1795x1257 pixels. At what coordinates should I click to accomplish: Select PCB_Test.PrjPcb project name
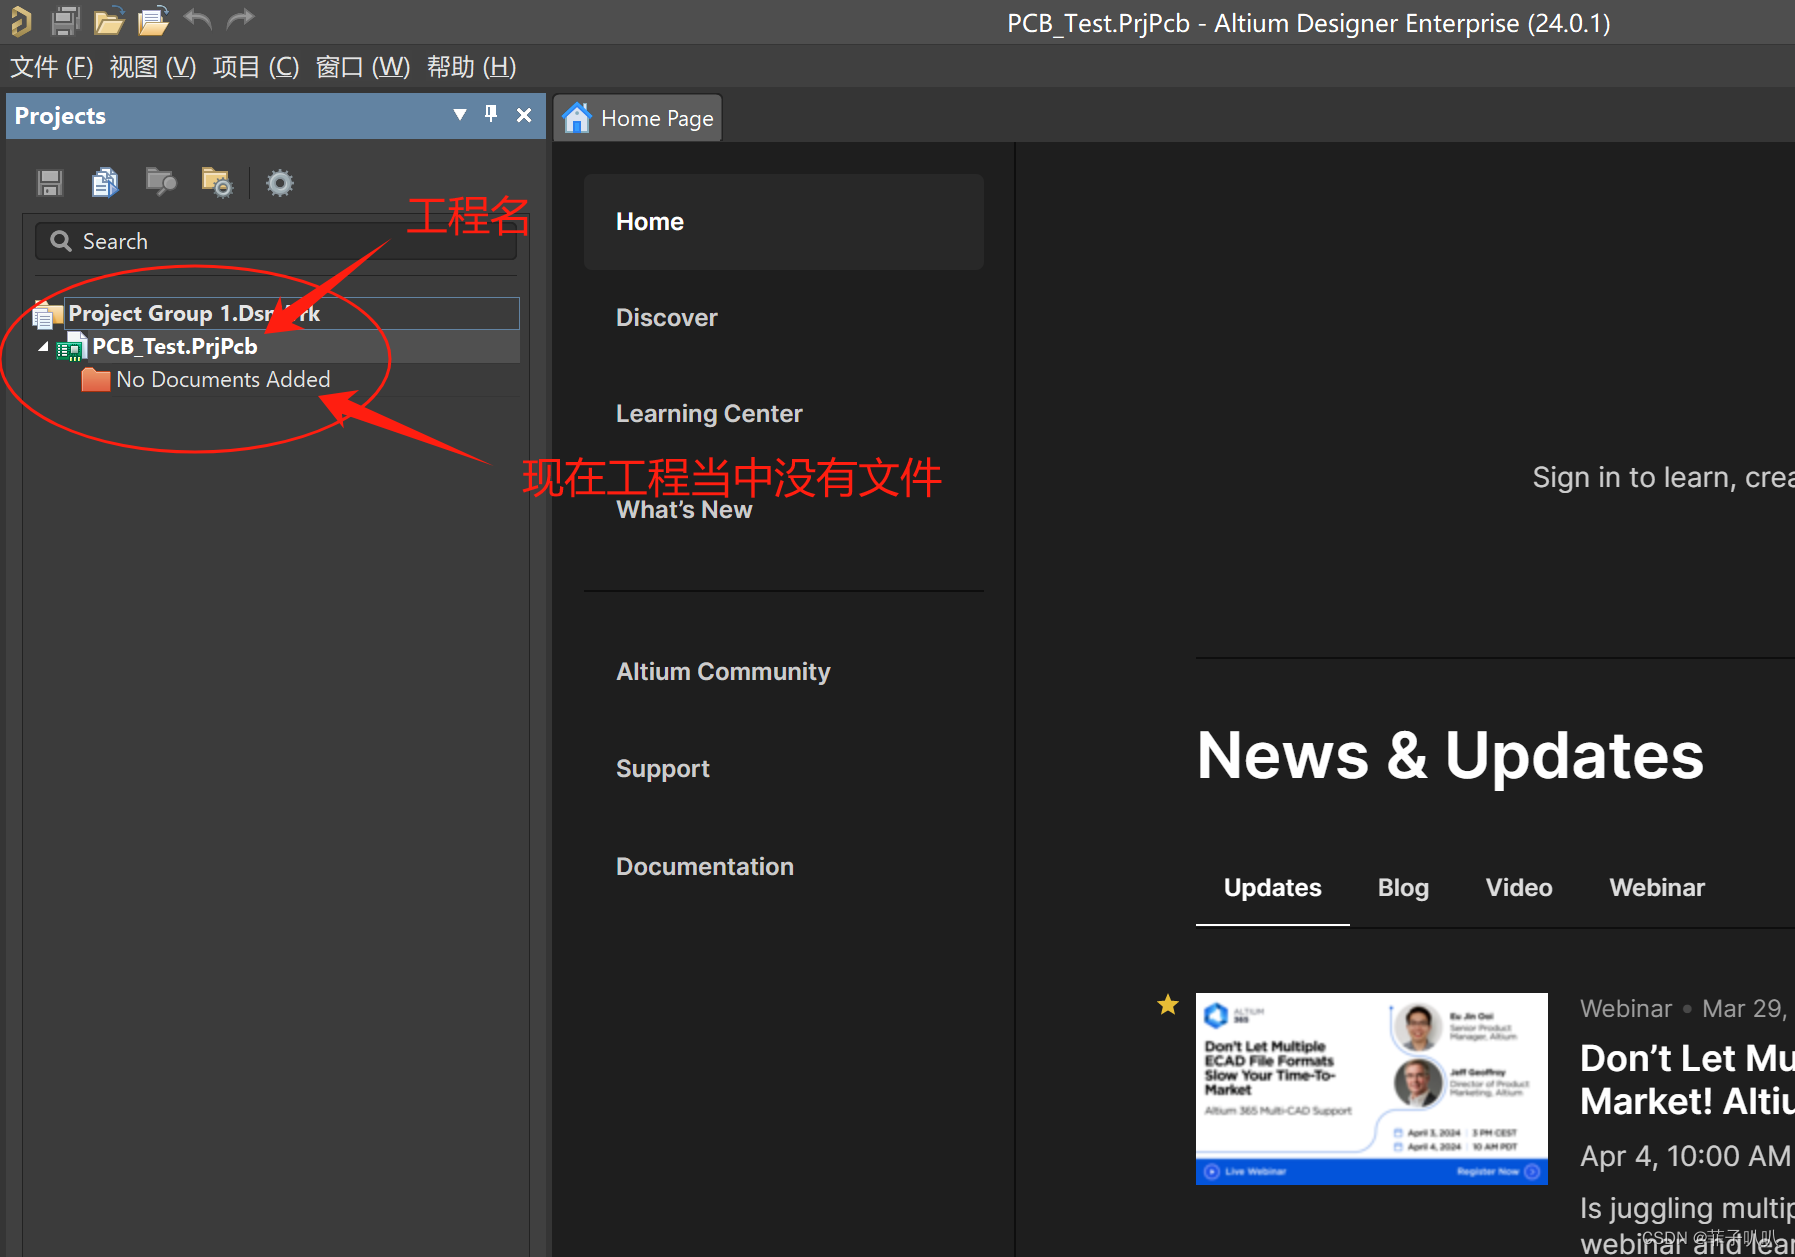point(175,346)
